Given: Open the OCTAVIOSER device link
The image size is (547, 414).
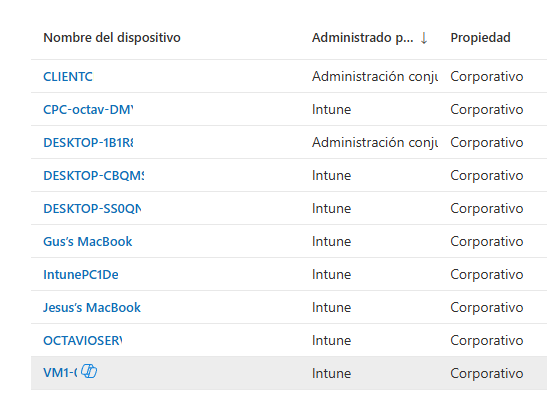Looking at the screenshot, I should 83,340.
